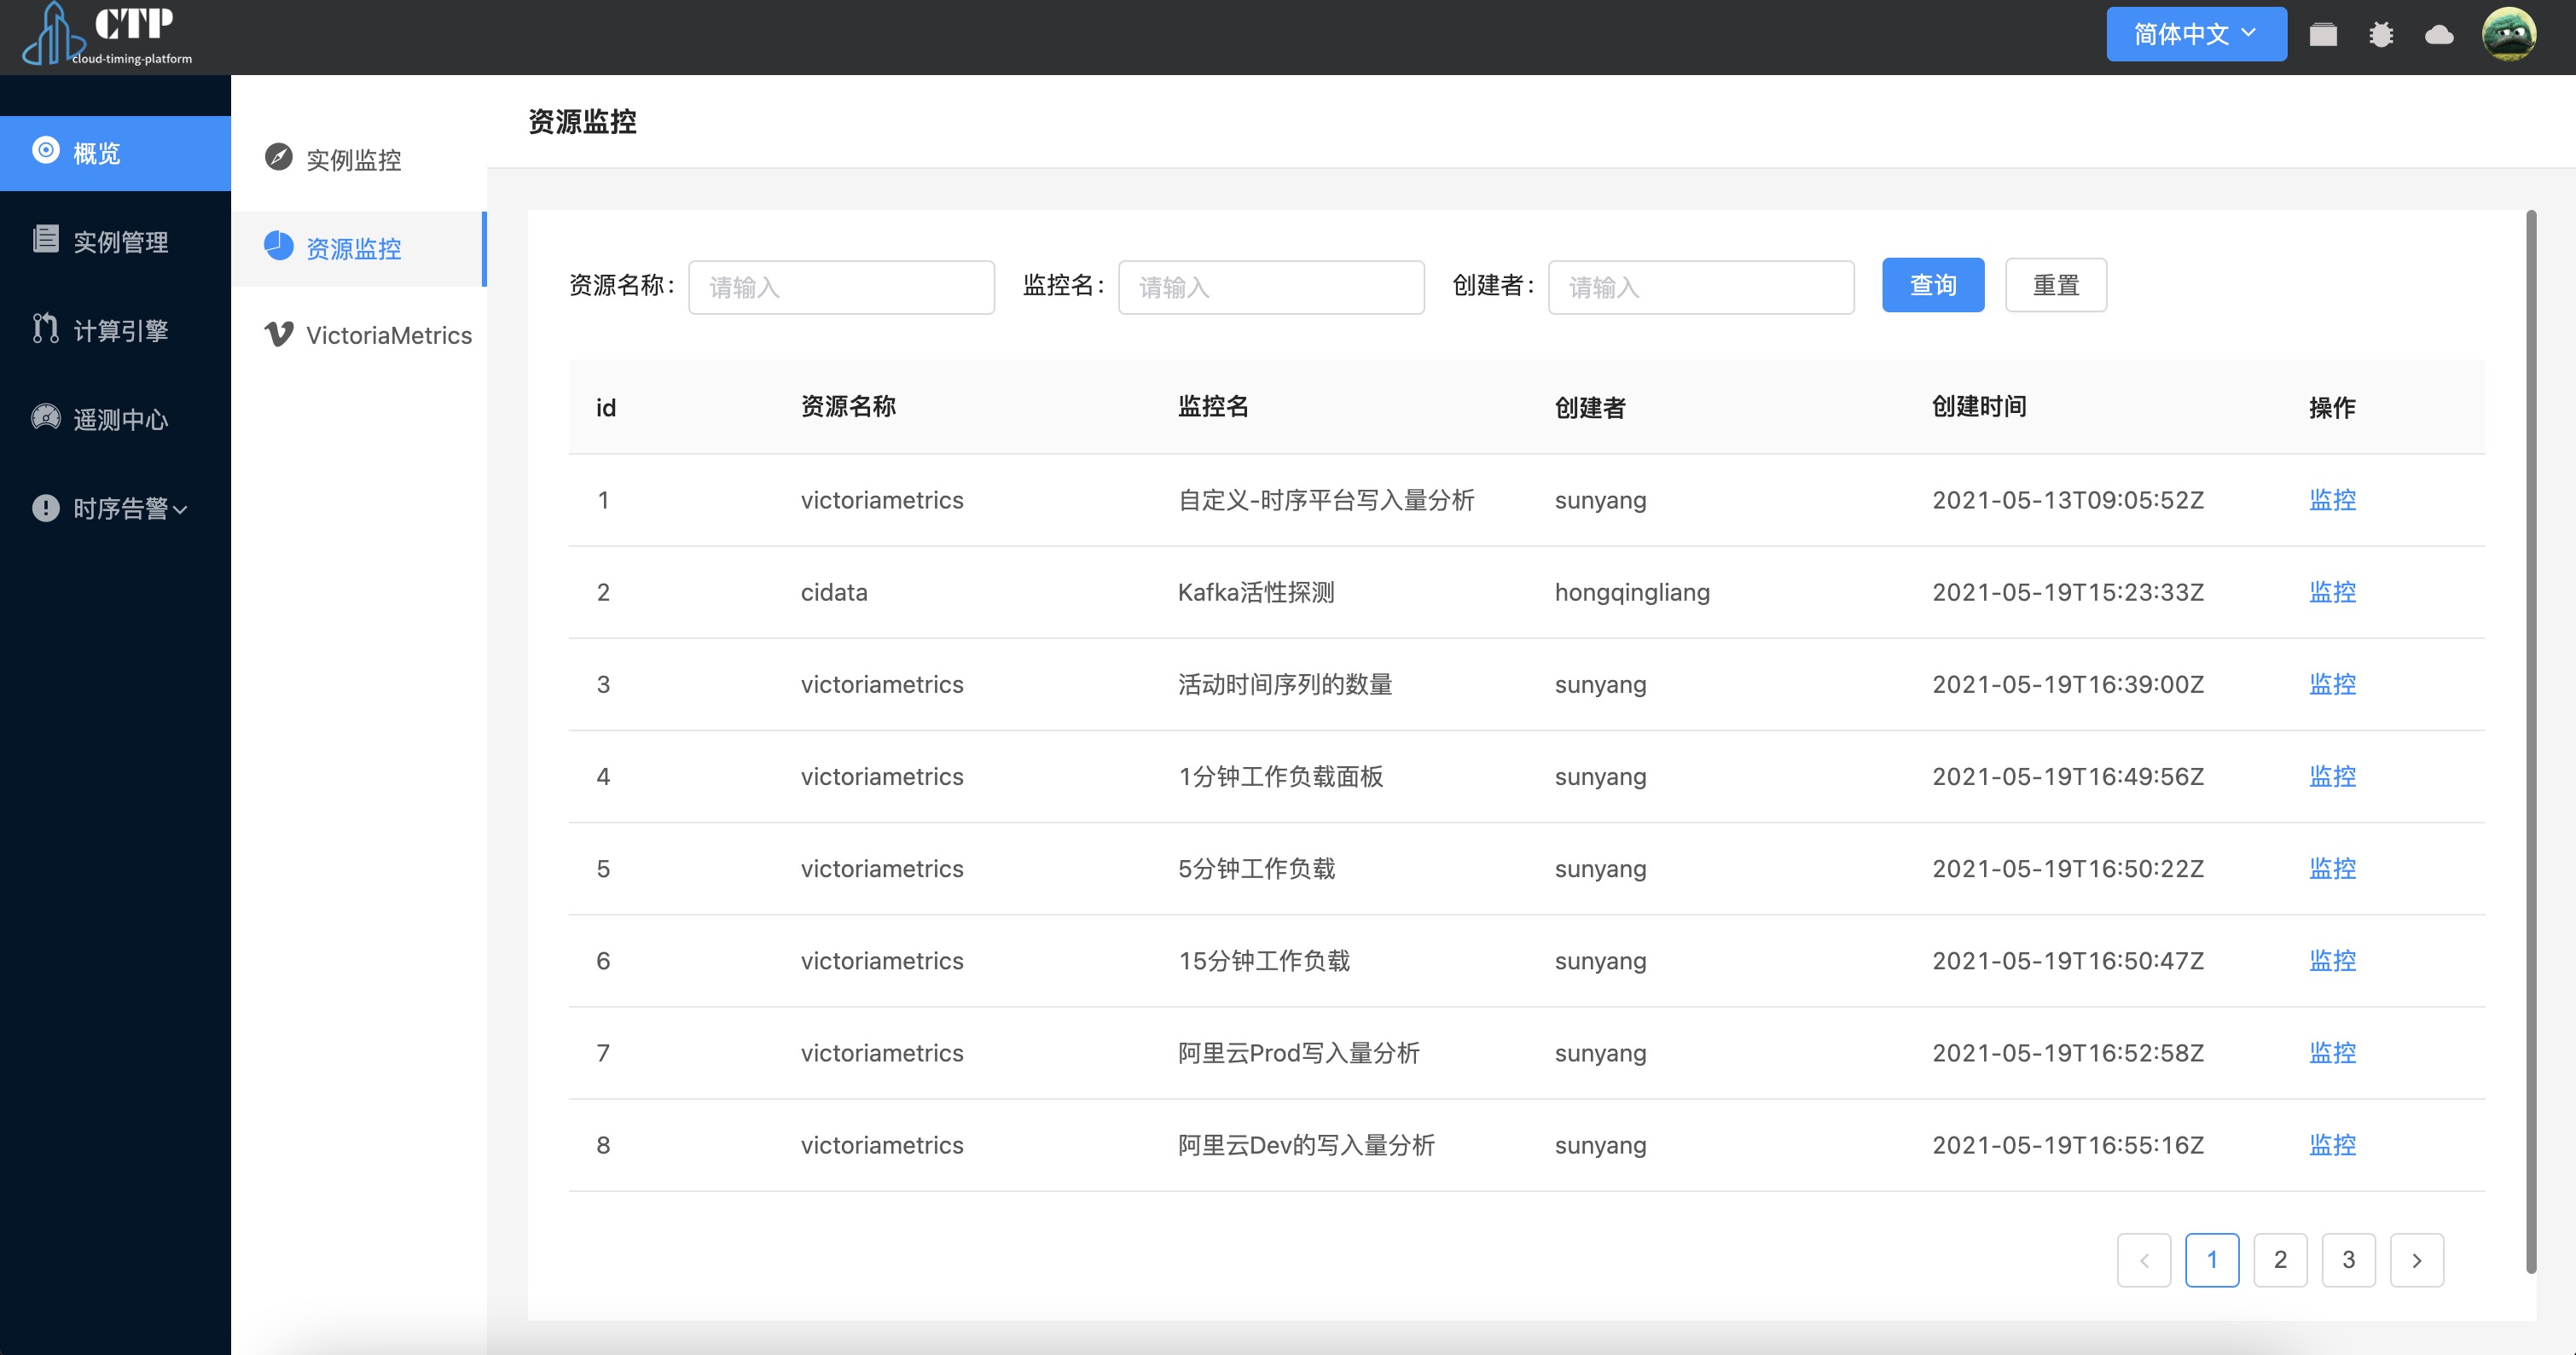Image resolution: width=2576 pixels, height=1355 pixels.
Task: Go to next page arrow
Action: tap(2417, 1260)
